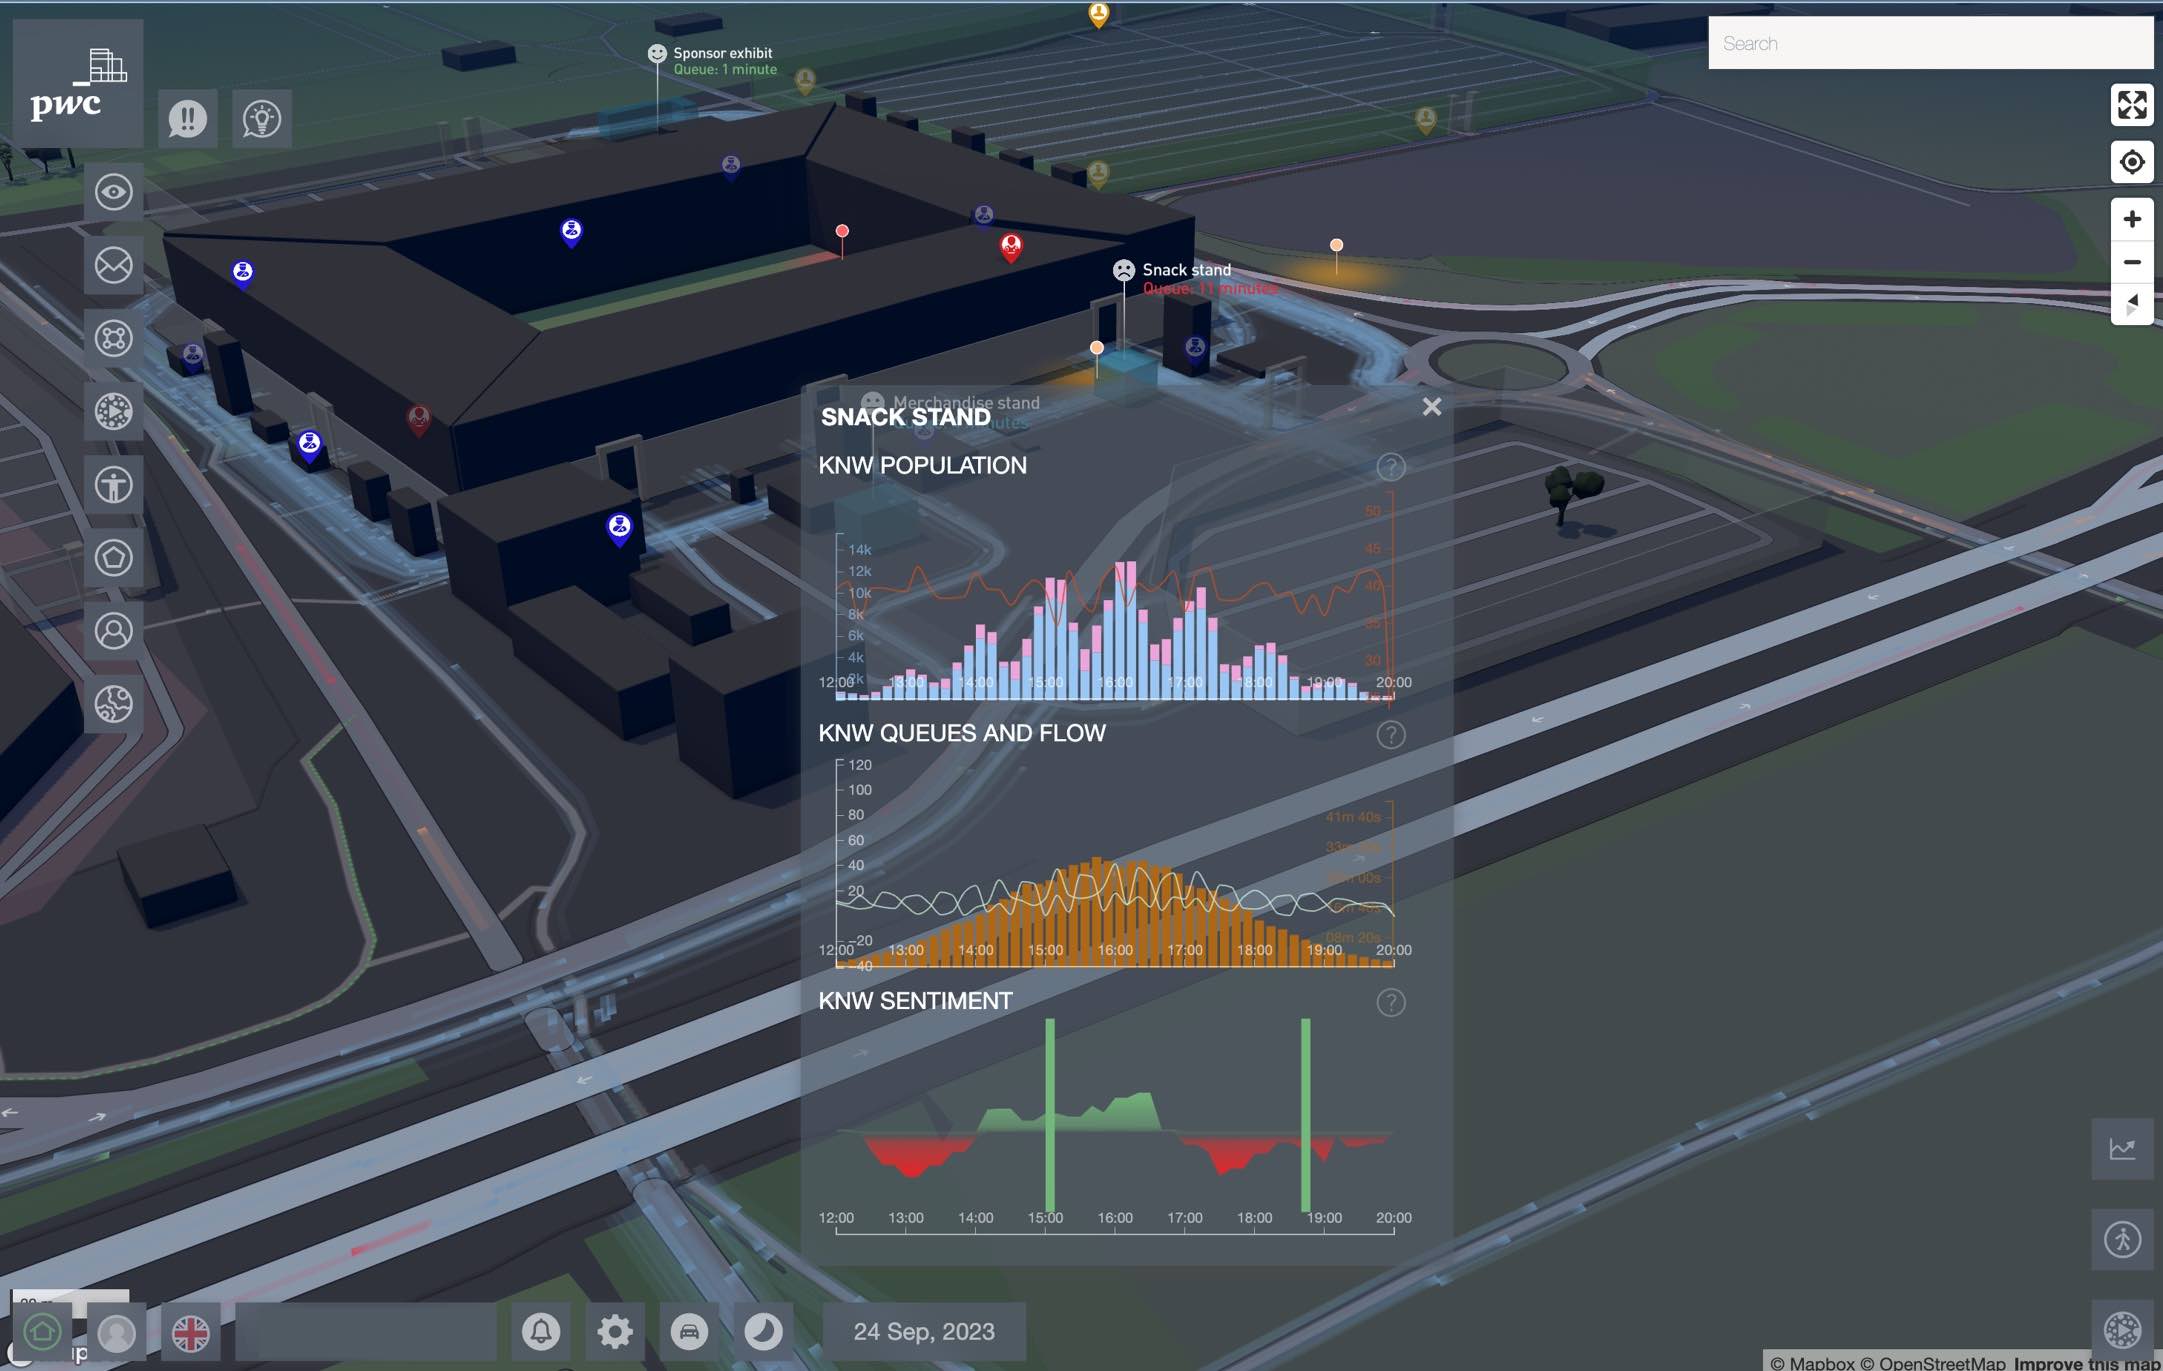Start the simulation play sidebar icon
The image size is (2163, 1371).
[x=113, y=411]
